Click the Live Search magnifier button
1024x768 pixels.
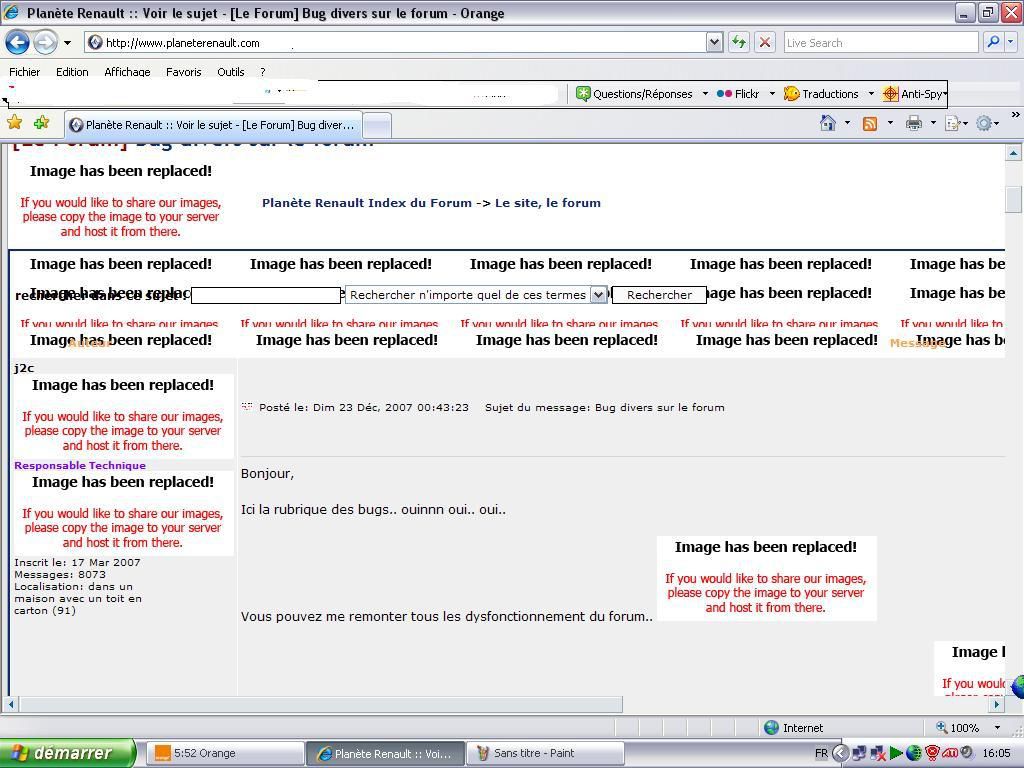[x=993, y=42]
